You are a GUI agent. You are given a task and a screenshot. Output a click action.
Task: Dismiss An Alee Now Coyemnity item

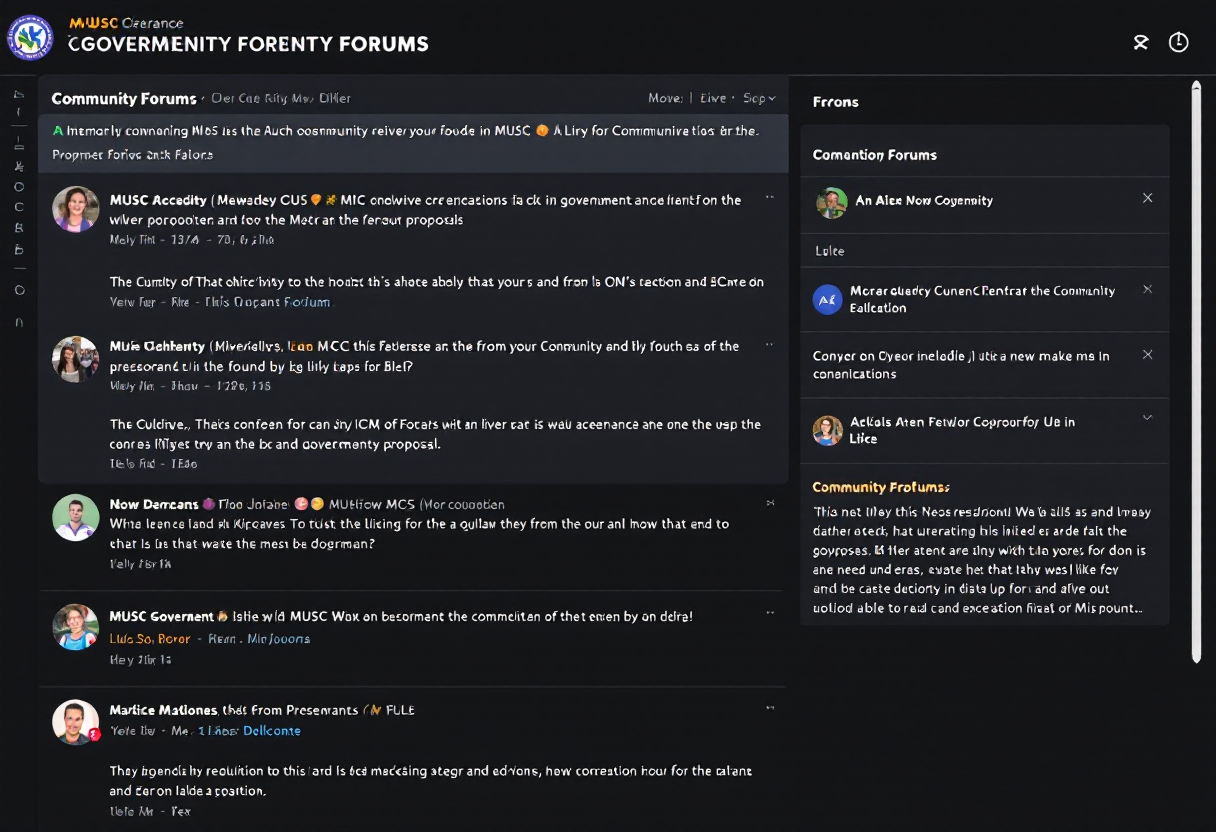(1147, 198)
